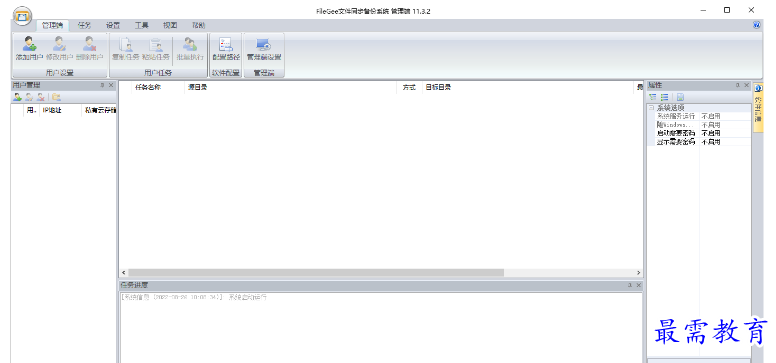The width and height of the screenshot is (776, 363).
Task: Click the 粘贴任务 ribbon icon
Action: 156,49
